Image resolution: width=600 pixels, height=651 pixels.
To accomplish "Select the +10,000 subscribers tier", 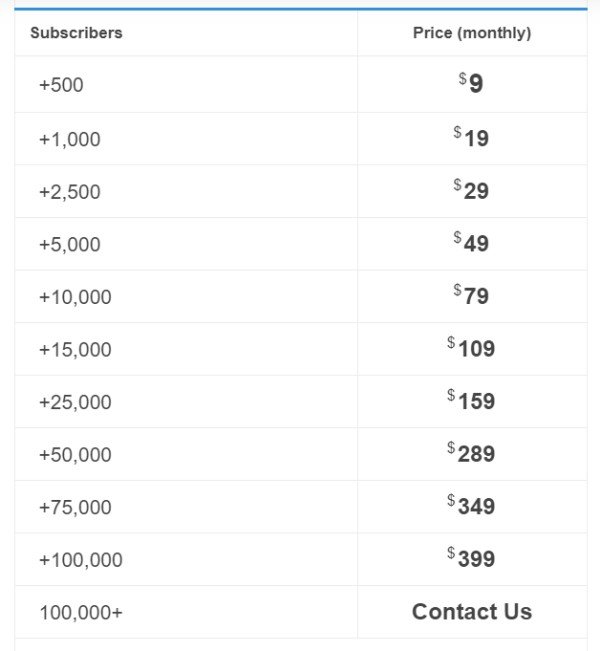I will coord(301,296).
